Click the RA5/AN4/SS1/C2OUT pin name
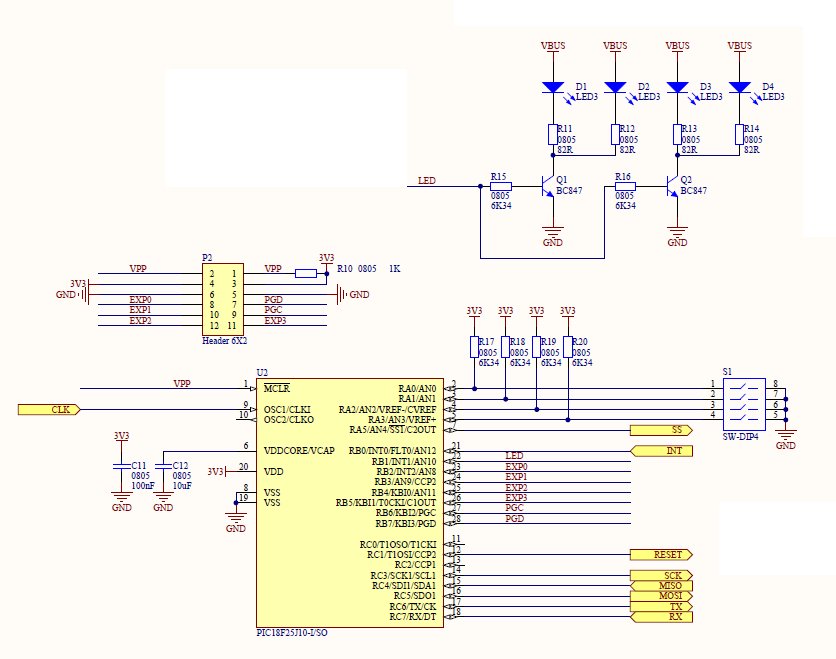This screenshot has height=659, width=836. point(392,430)
